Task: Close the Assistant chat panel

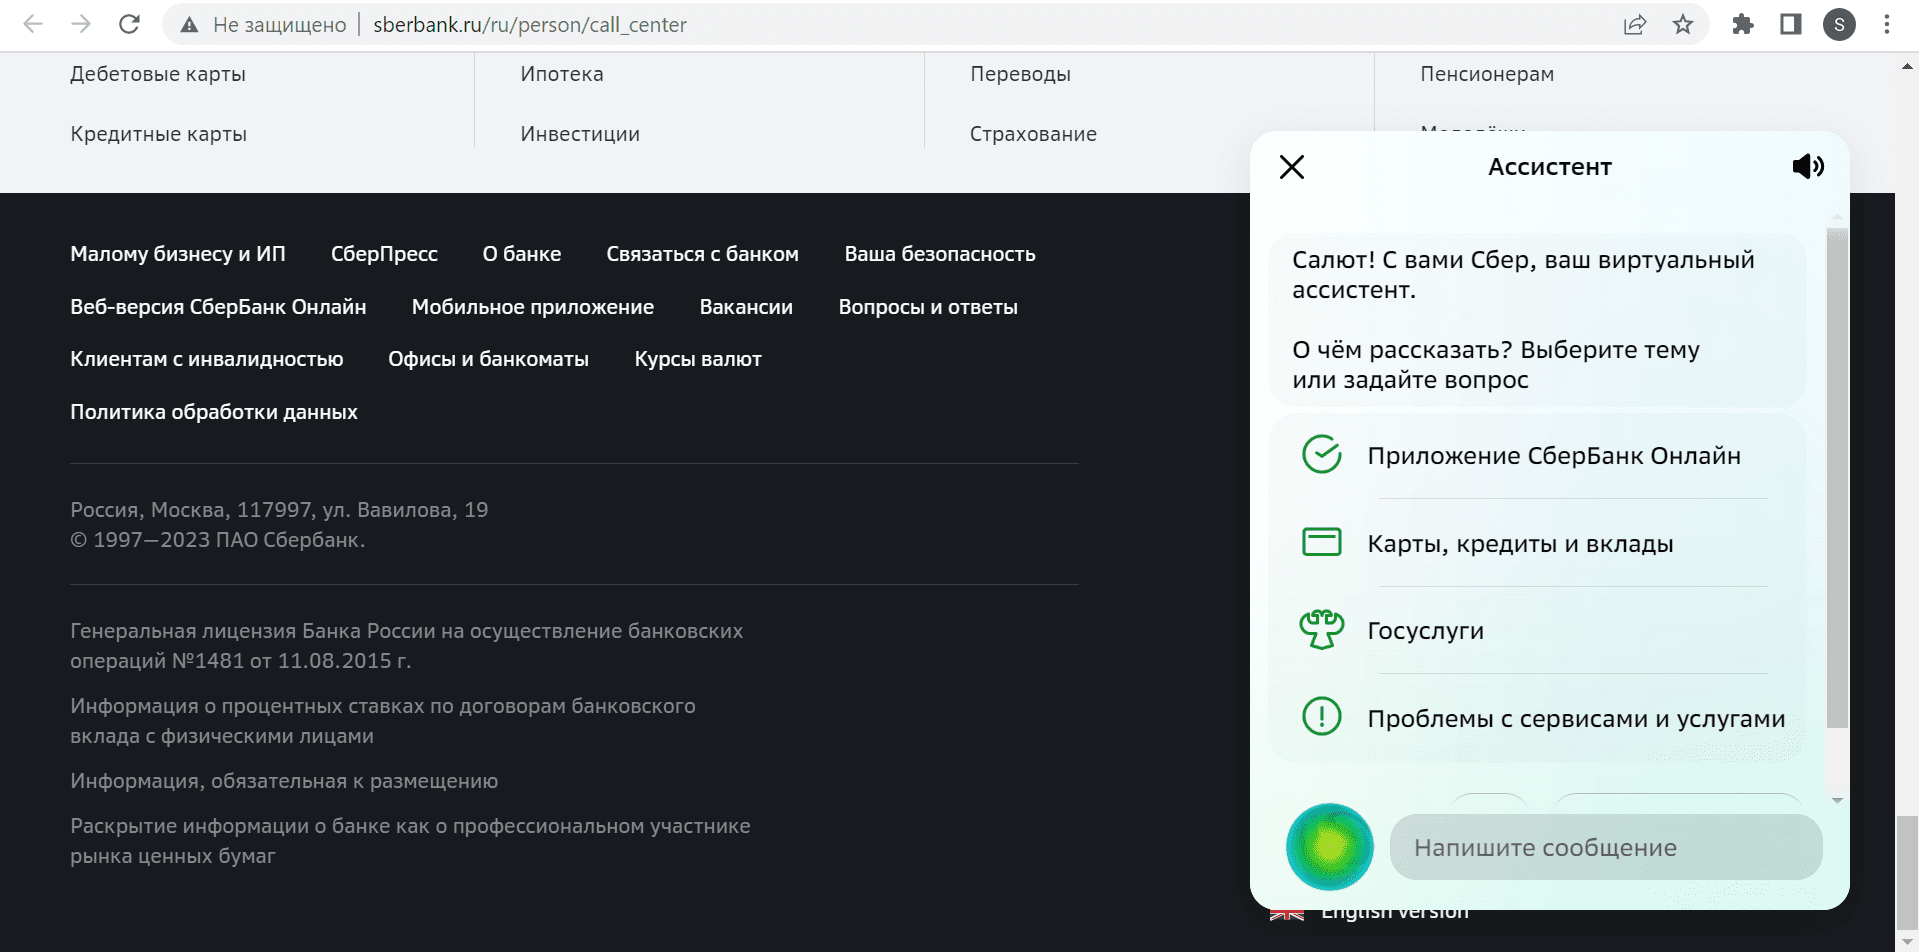Action: (1292, 167)
